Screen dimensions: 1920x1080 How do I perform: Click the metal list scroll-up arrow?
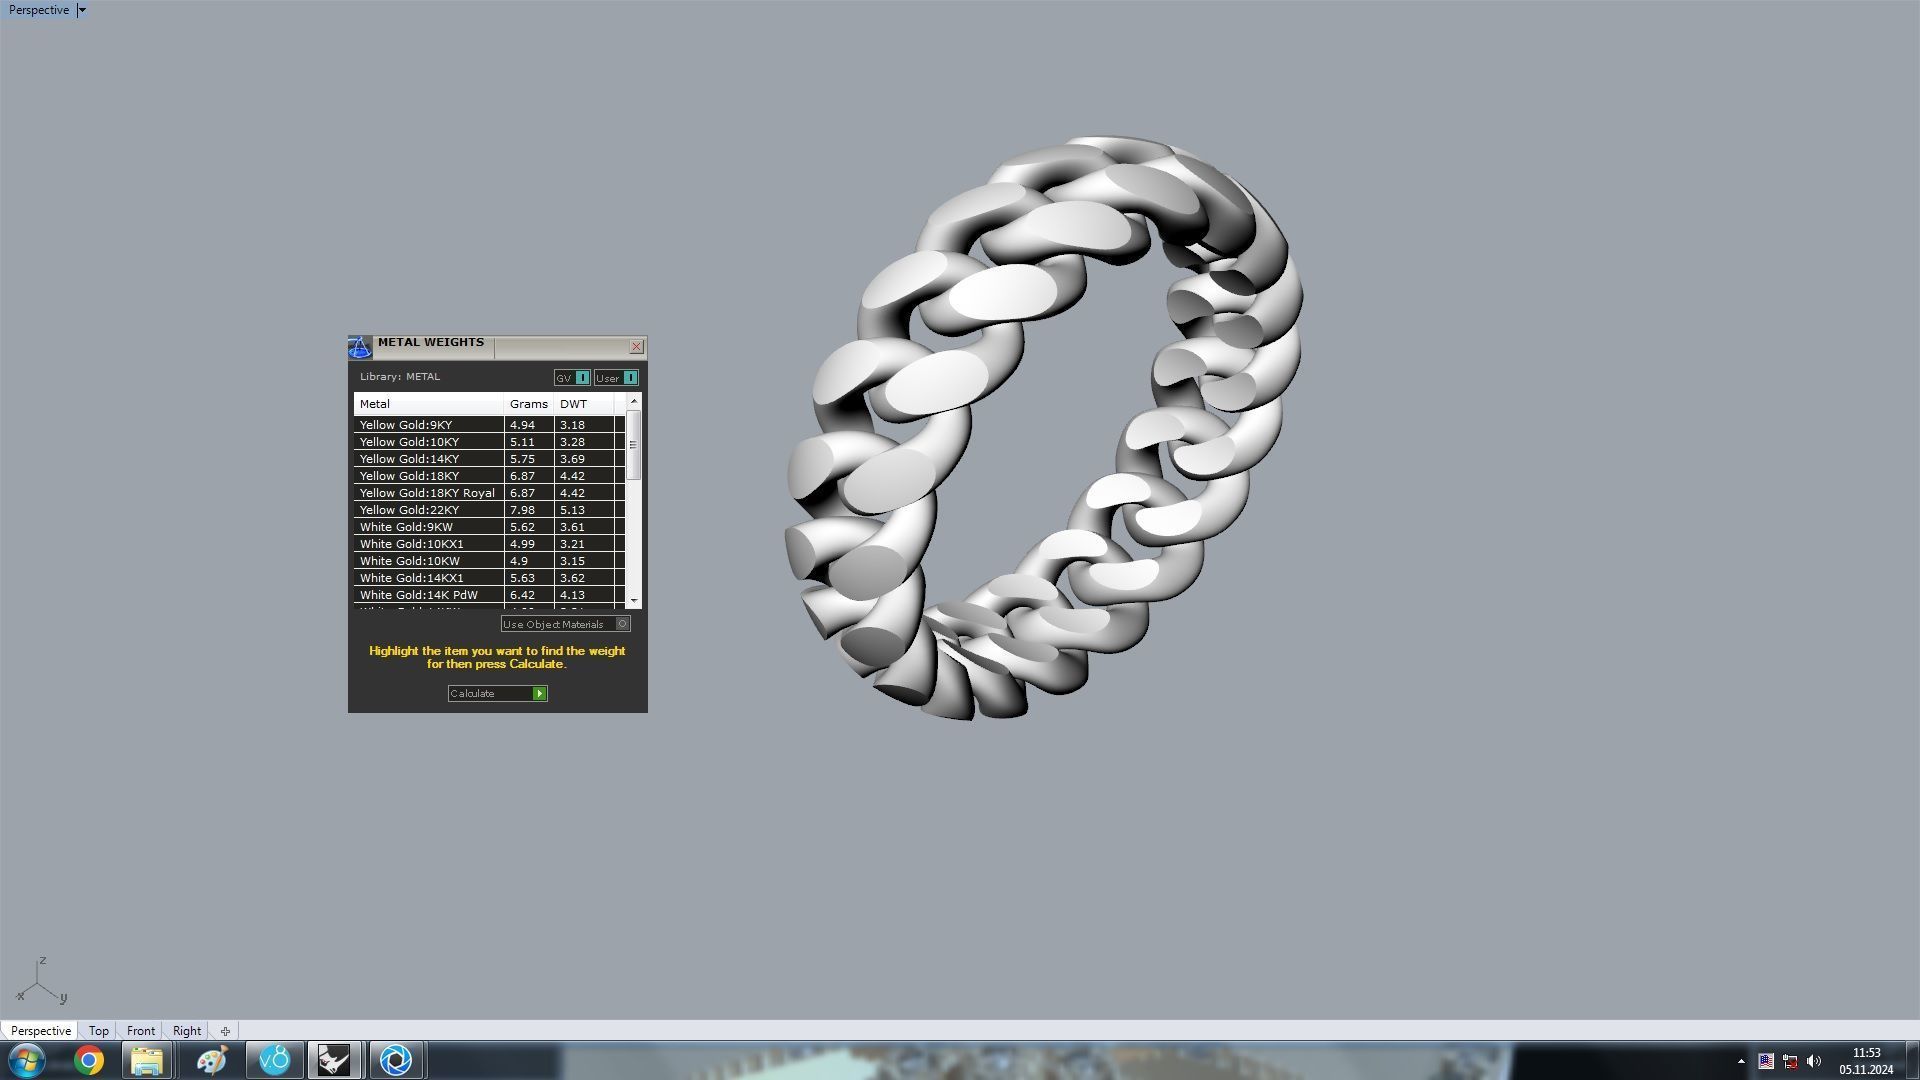point(634,401)
